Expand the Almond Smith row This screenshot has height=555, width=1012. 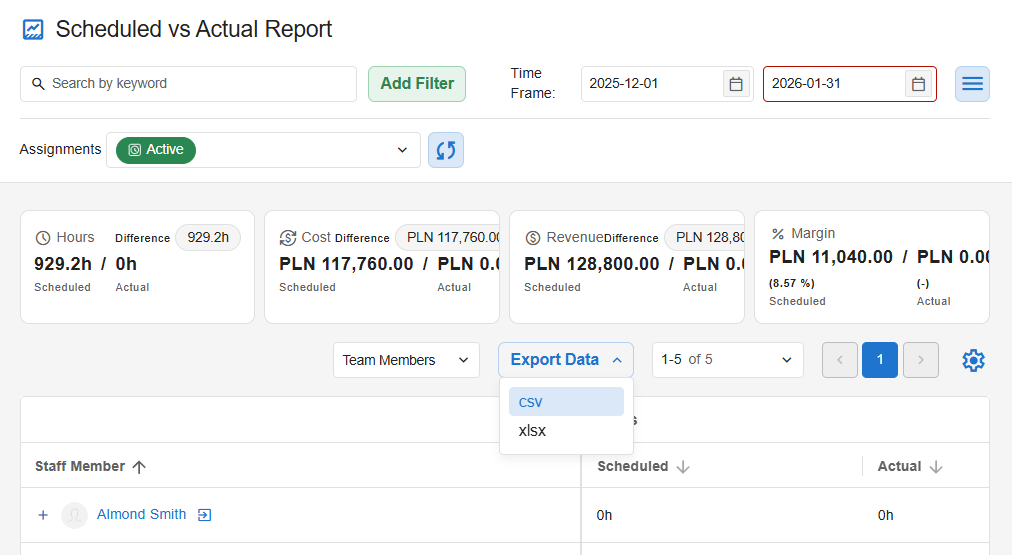43,515
